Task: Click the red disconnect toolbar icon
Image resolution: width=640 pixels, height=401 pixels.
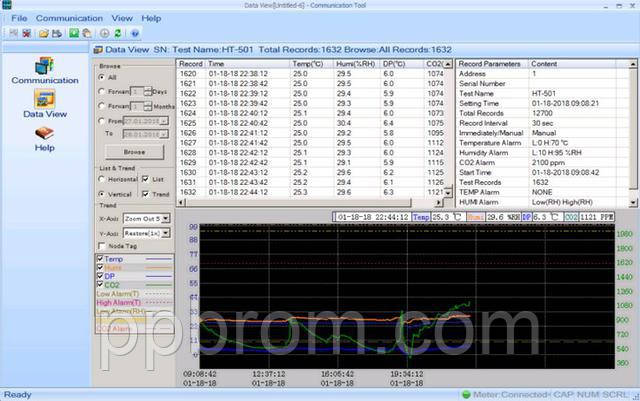Action: (26, 33)
